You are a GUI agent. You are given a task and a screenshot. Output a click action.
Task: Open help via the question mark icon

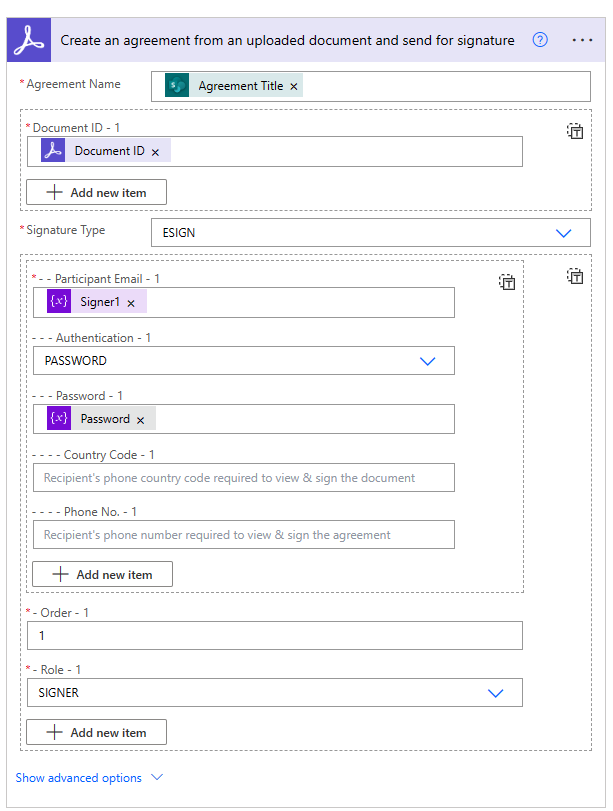(540, 40)
